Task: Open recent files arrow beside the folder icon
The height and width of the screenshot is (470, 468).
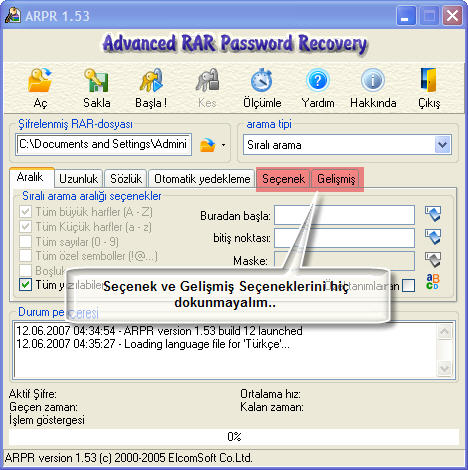Action: pyautogui.click(x=223, y=145)
